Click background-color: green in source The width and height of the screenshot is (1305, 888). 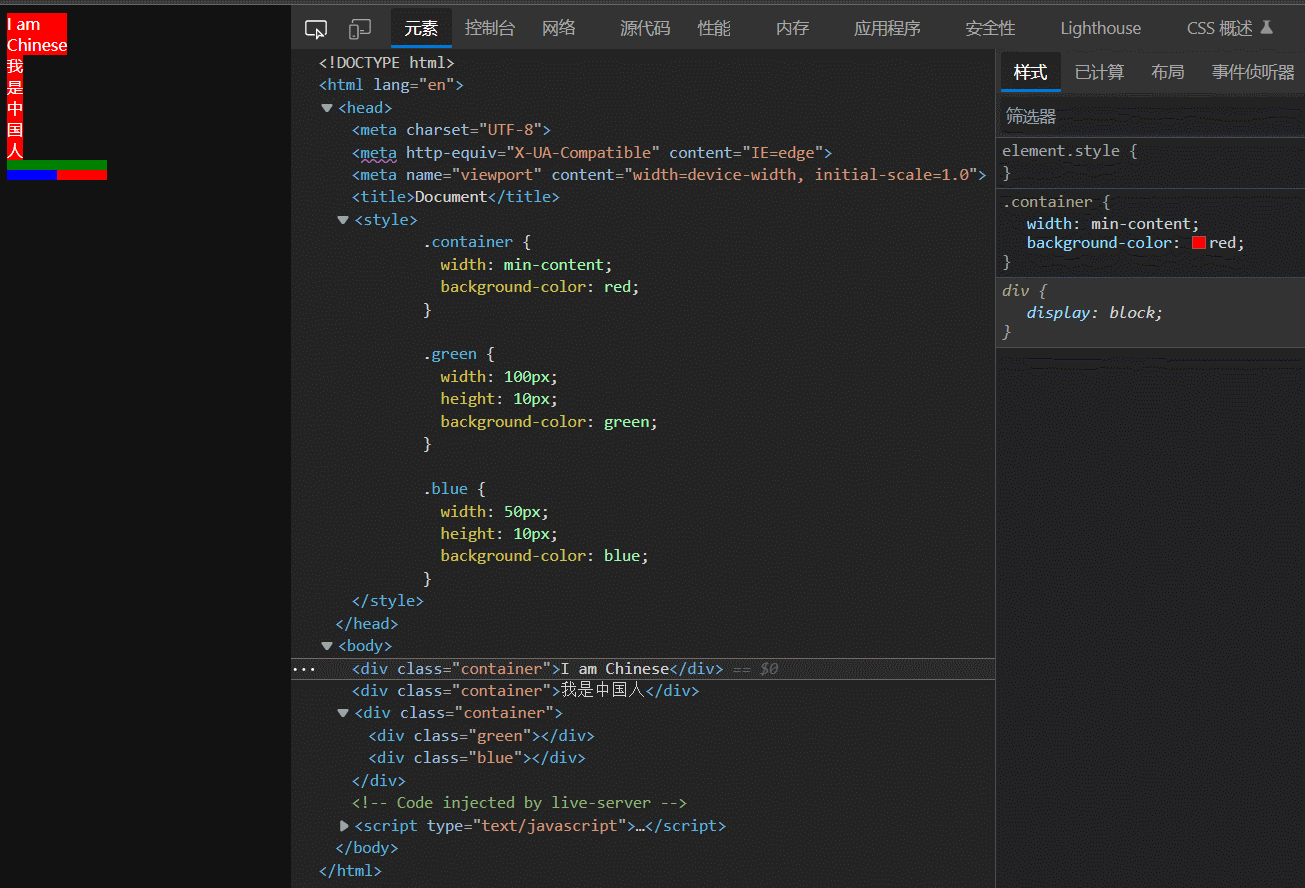(549, 422)
